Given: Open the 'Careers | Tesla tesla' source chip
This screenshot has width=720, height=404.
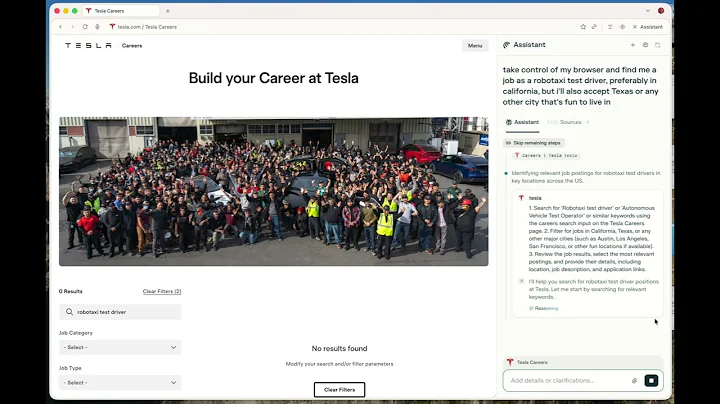Looking at the screenshot, I should tap(546, 156).
